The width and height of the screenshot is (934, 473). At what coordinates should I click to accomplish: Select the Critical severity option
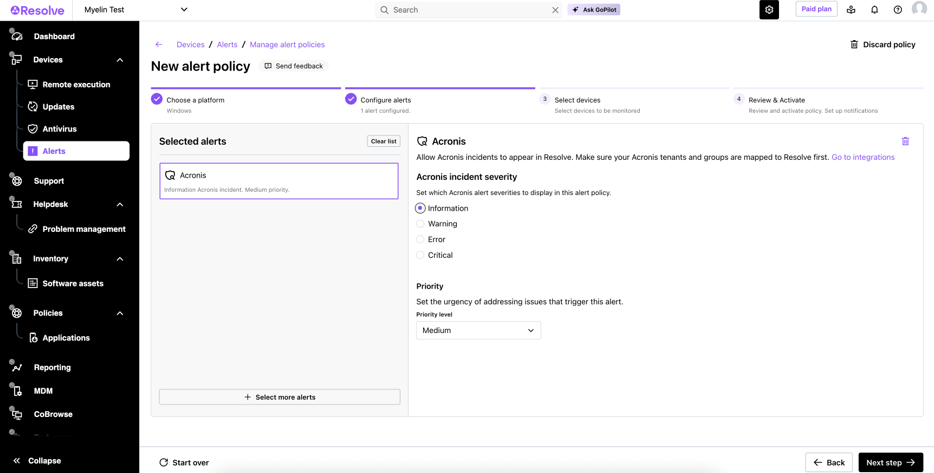[421, 255]
